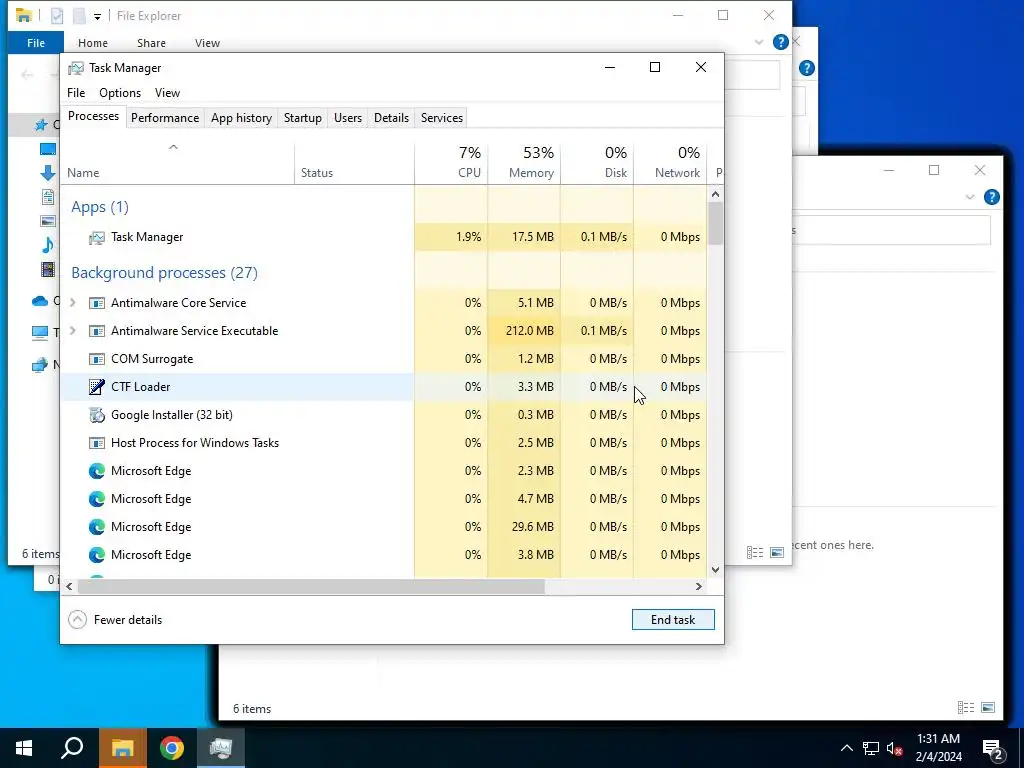Viewport: 1024px width, 768px height.
Task: Switch to the Startup tab
Action: (302, 118)
